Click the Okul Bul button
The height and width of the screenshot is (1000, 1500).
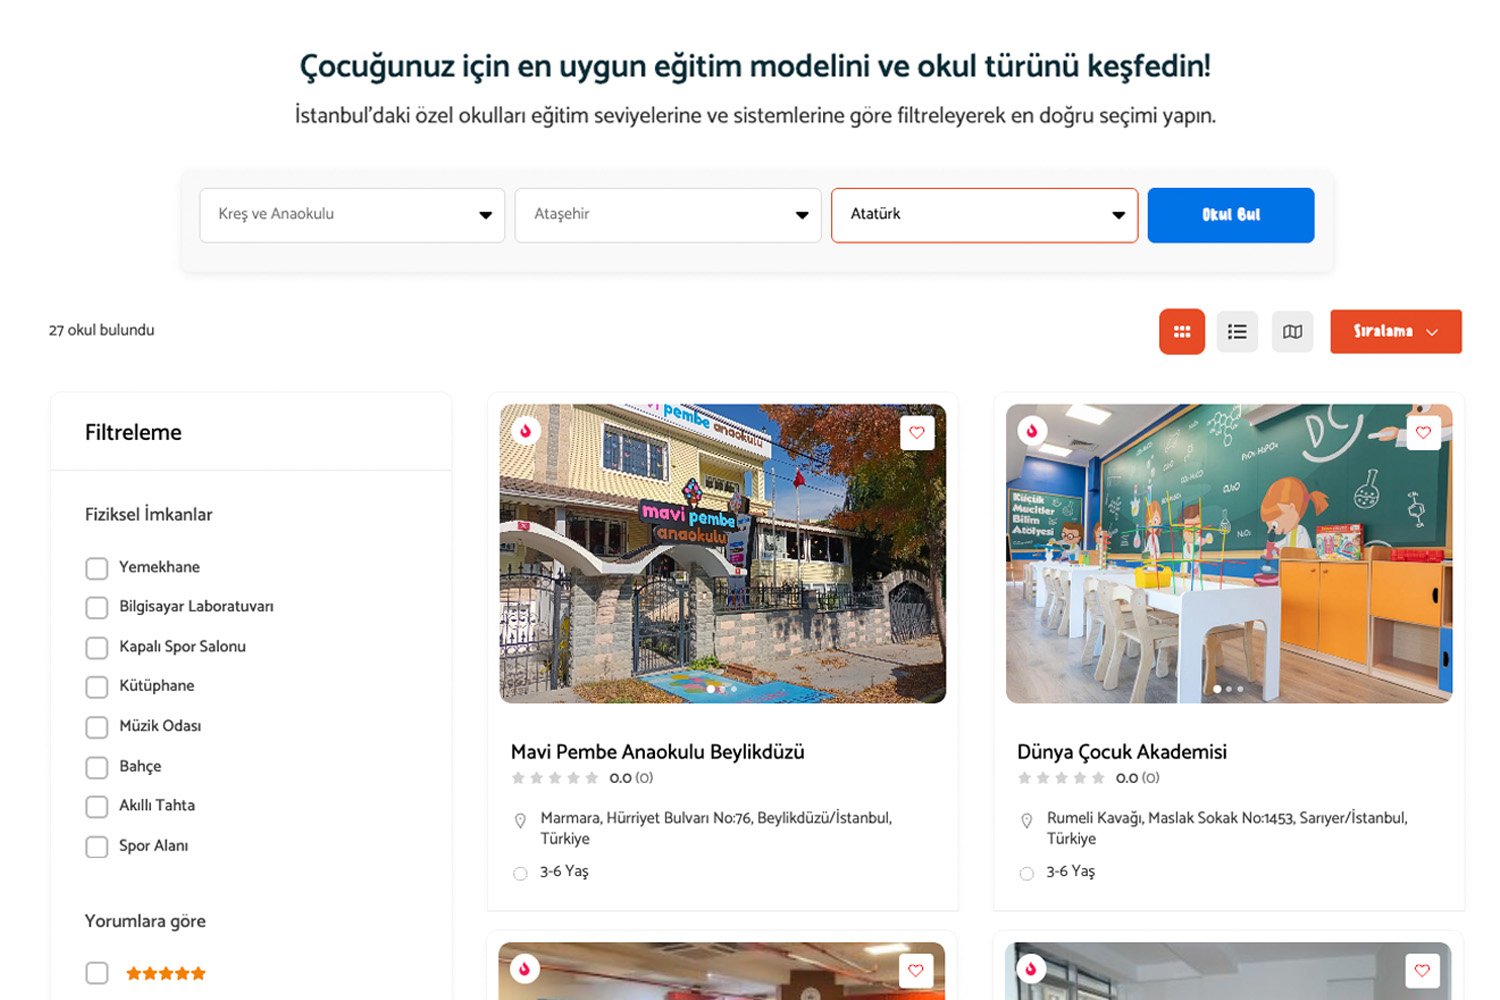tap(1231, 215)
